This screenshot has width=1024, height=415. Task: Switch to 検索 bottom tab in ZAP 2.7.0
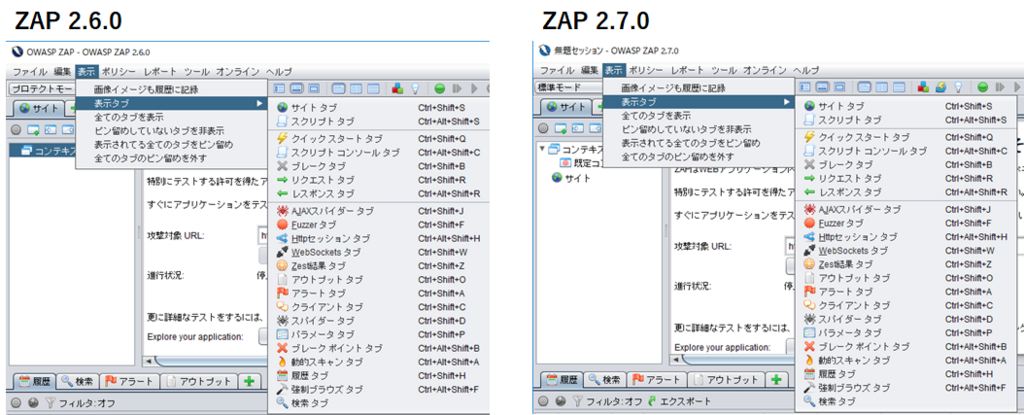[x=604, y=379]
